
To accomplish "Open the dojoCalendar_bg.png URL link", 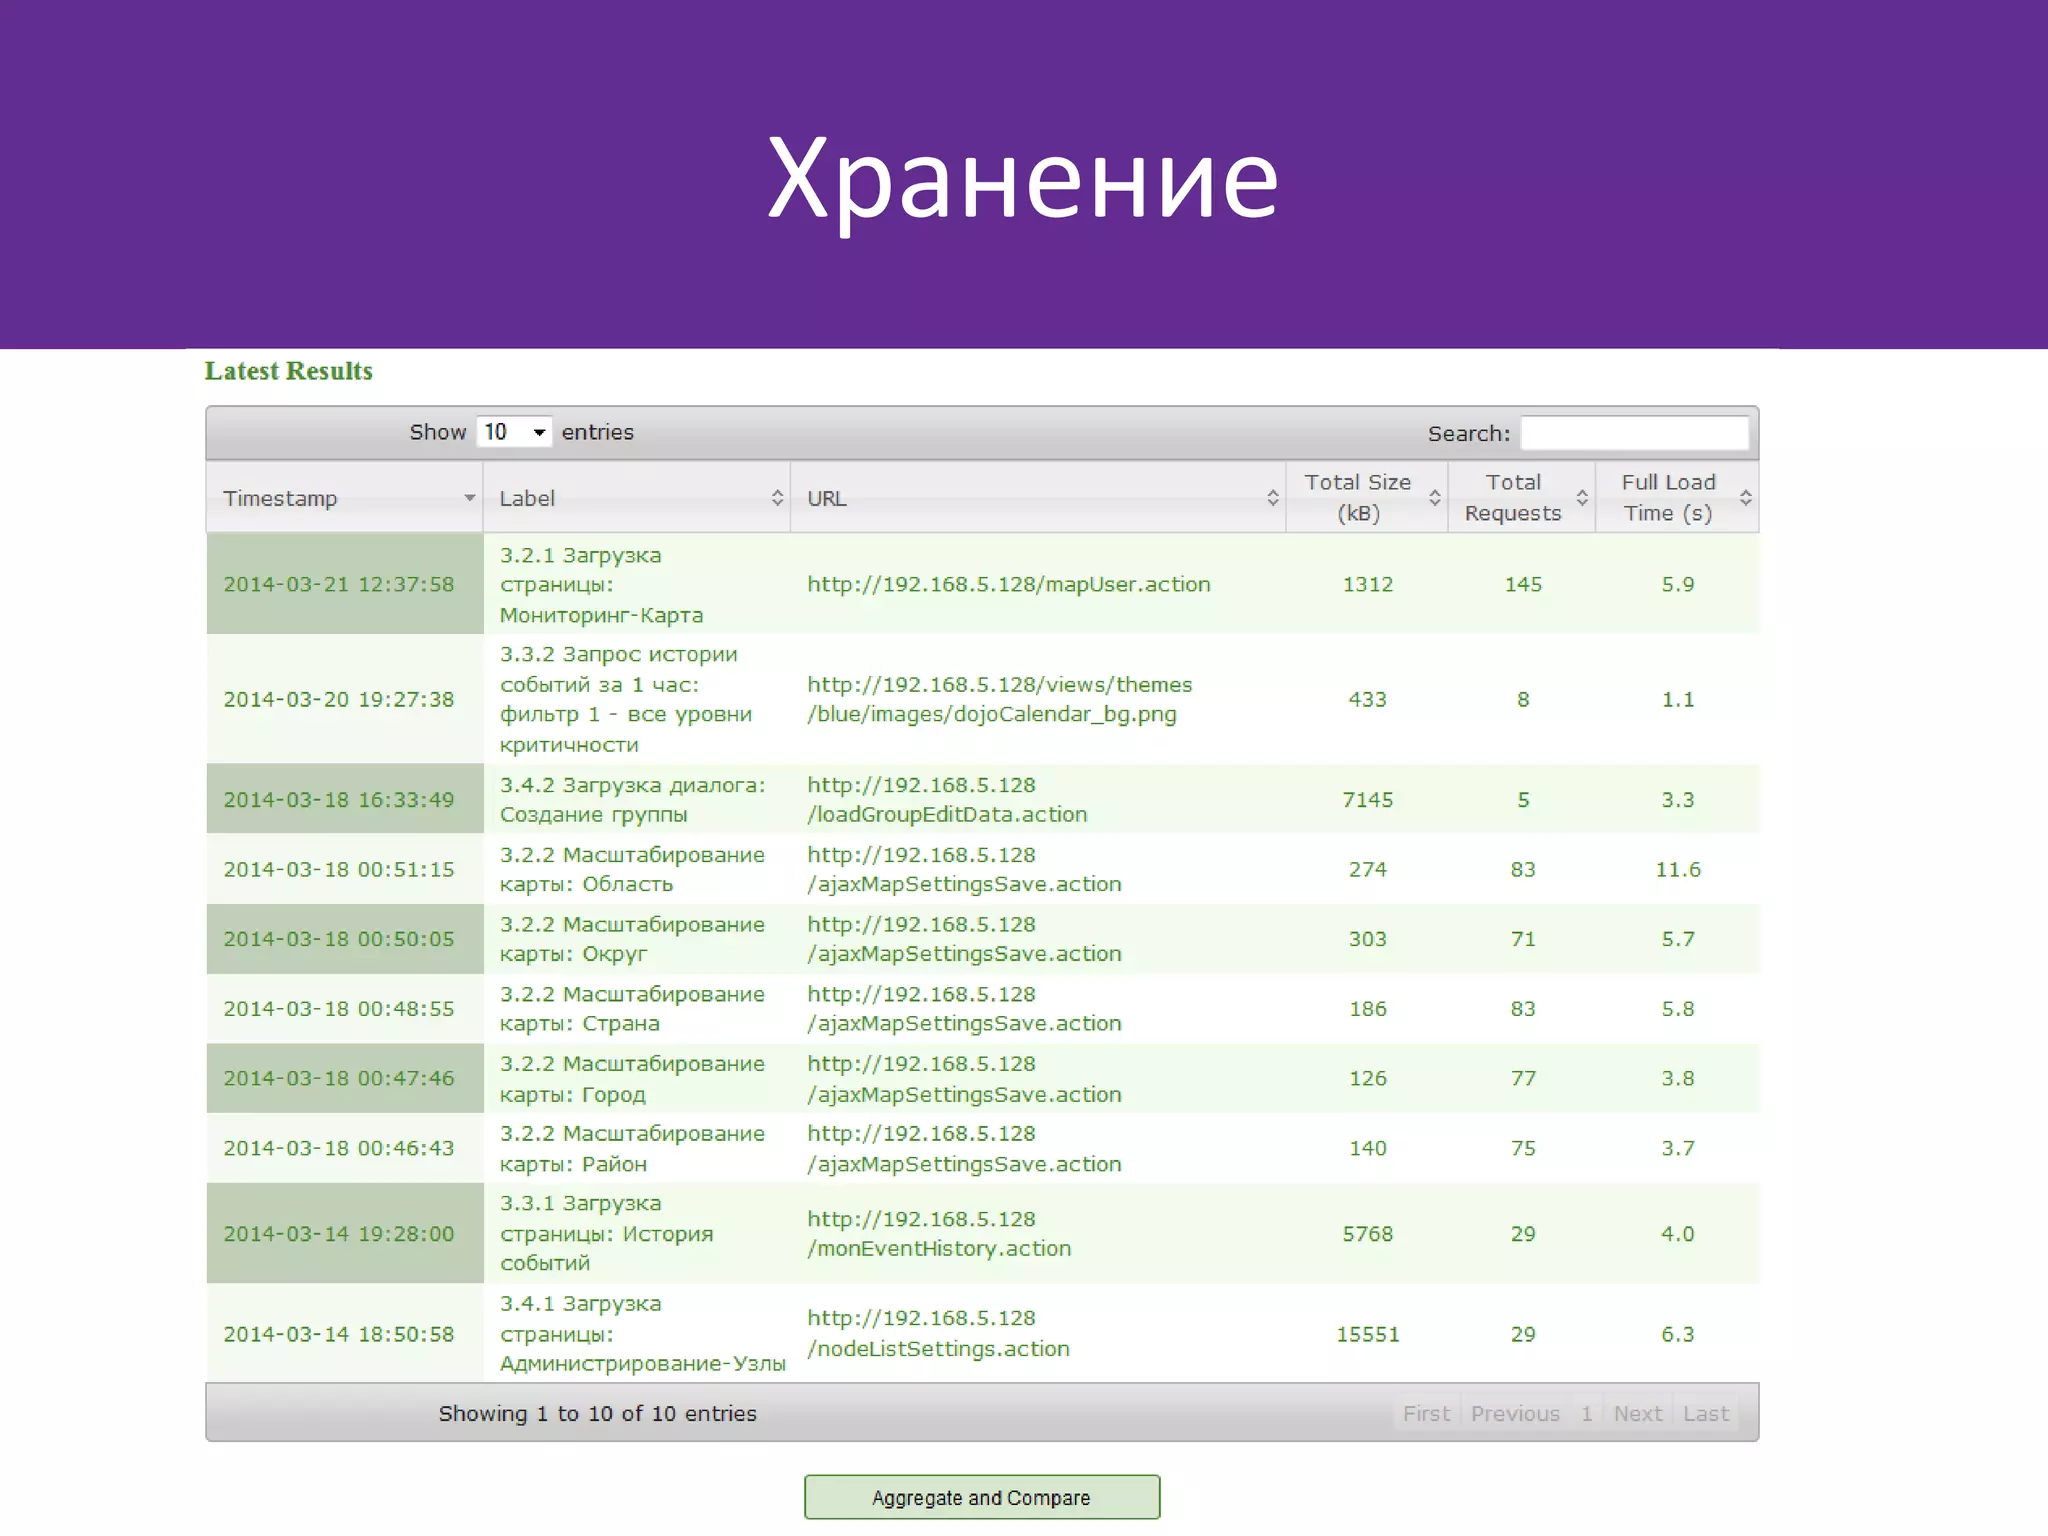I will coord(1000,699).
